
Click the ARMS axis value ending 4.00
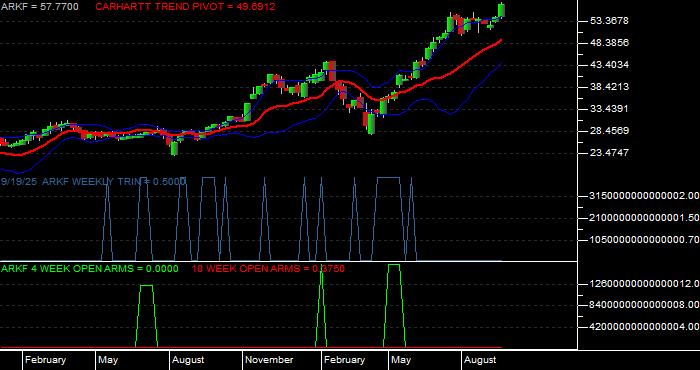pyautogui.click(x=644, y=327)
